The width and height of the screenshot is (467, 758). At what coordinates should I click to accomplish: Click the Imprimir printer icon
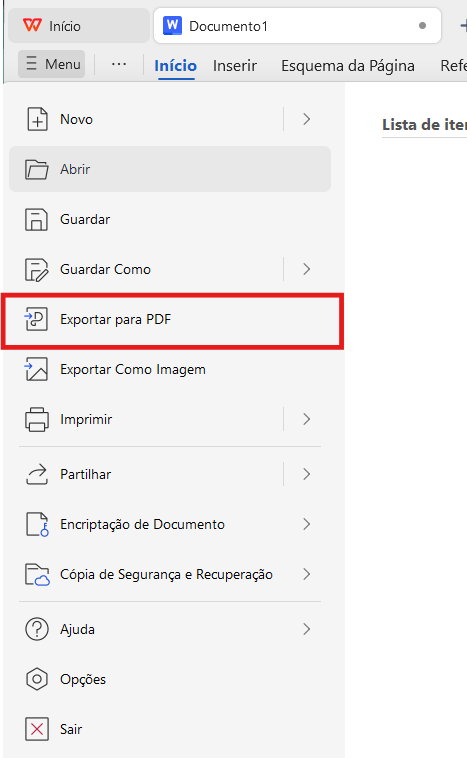click(x=37, y=419)
